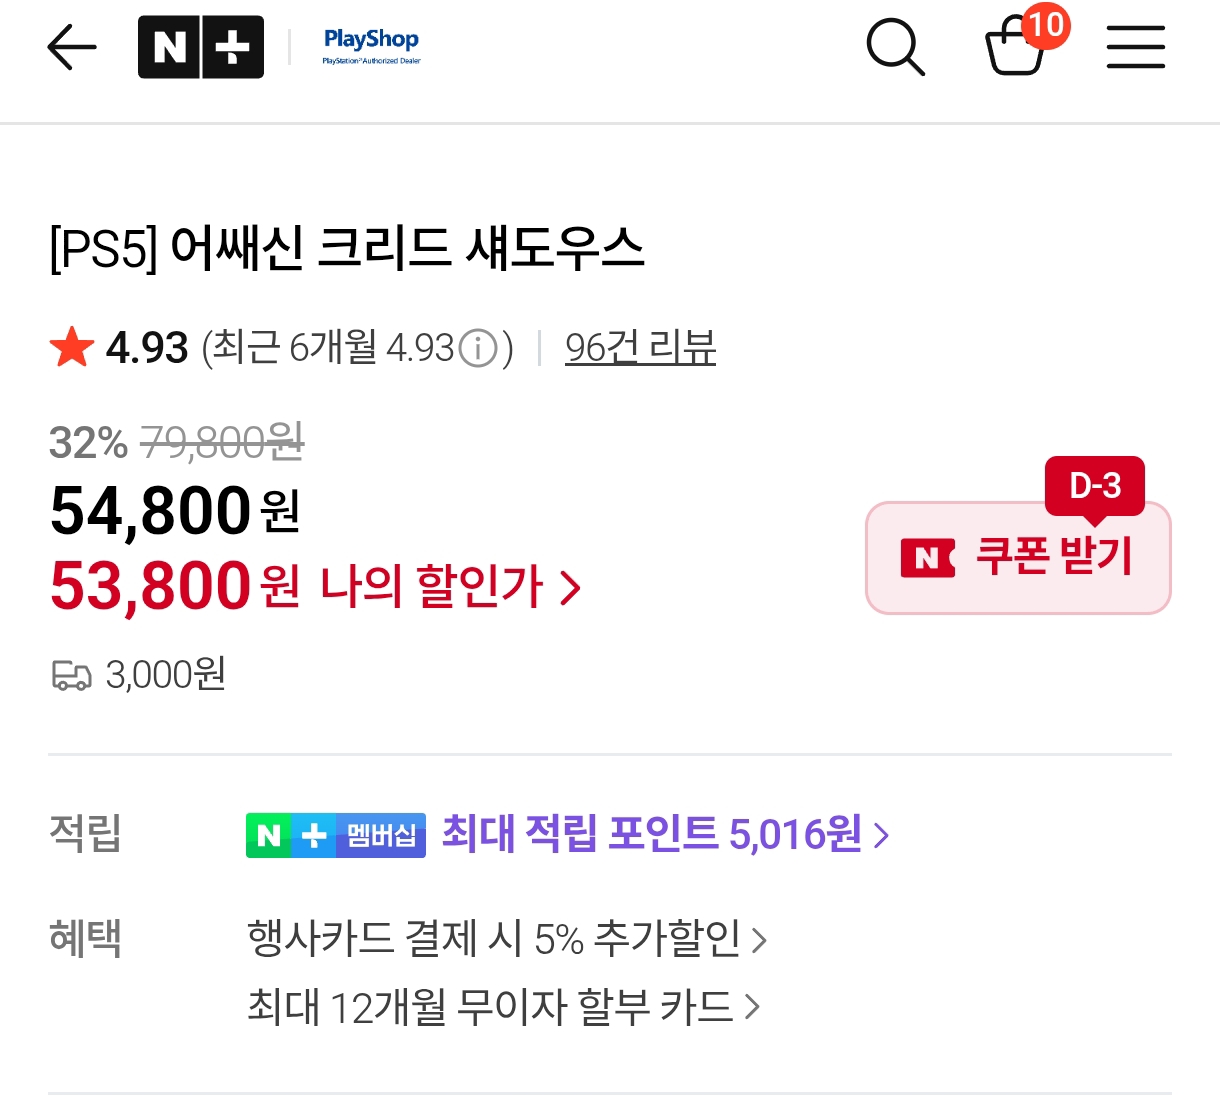Tap the N+ 멤버십 badge
1220x1096 pixels.
[336, 835]
